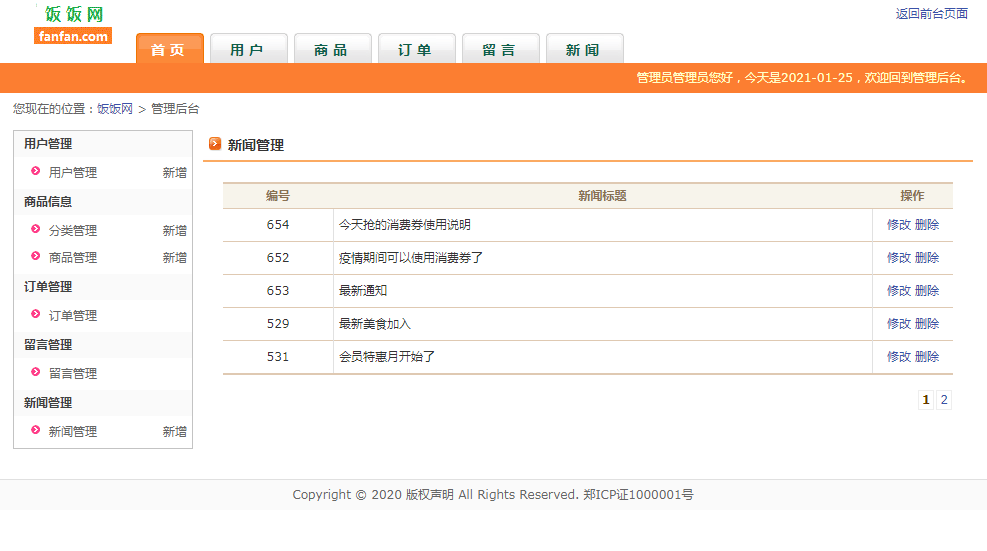Open 订单管理 link in sidebar
This screenshot has width=987, height=551.
(73, 315)
